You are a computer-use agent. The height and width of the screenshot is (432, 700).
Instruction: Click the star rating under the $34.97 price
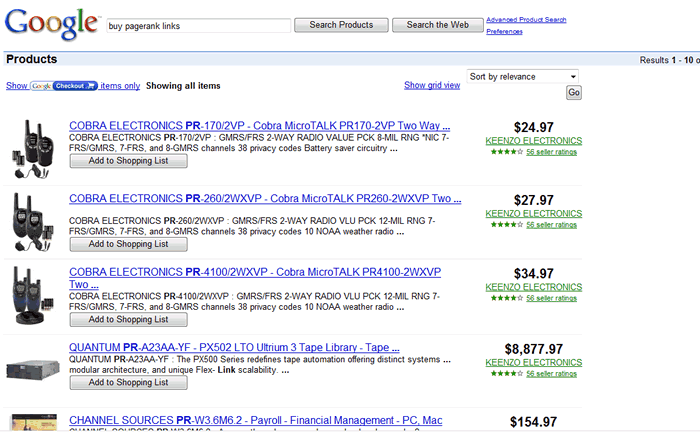tap(507, 298)
